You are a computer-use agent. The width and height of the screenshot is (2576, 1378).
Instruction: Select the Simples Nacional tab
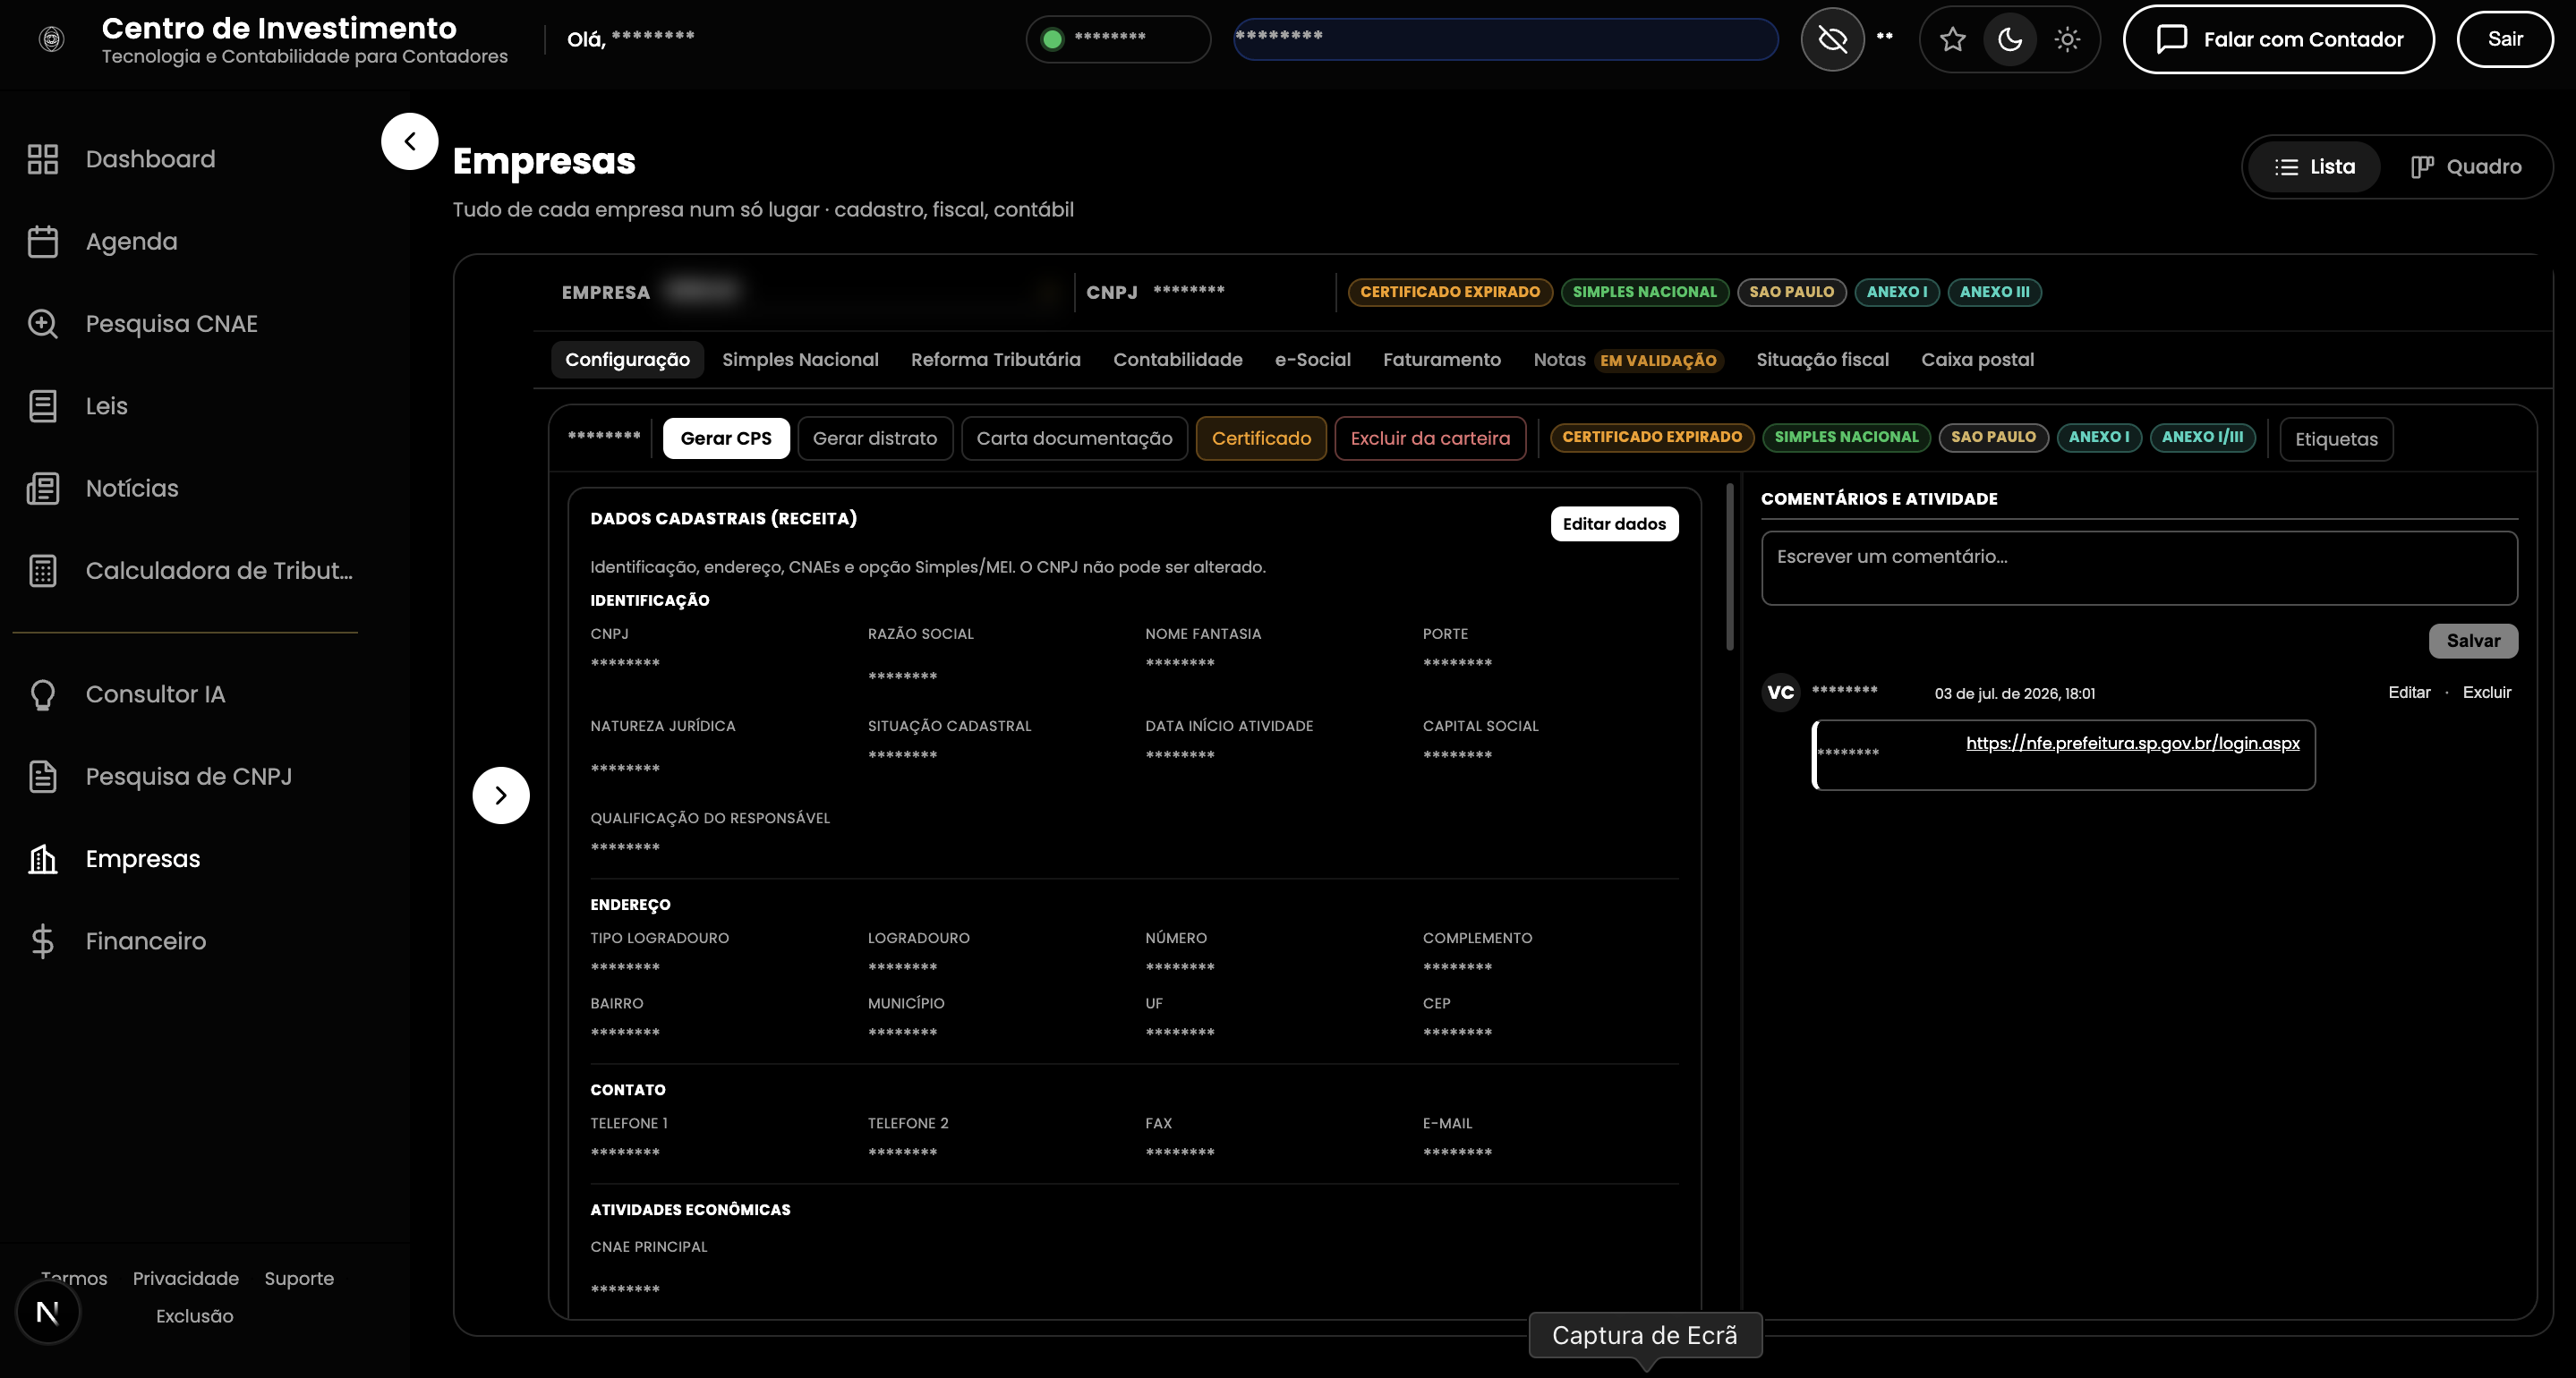coord(800,359)
